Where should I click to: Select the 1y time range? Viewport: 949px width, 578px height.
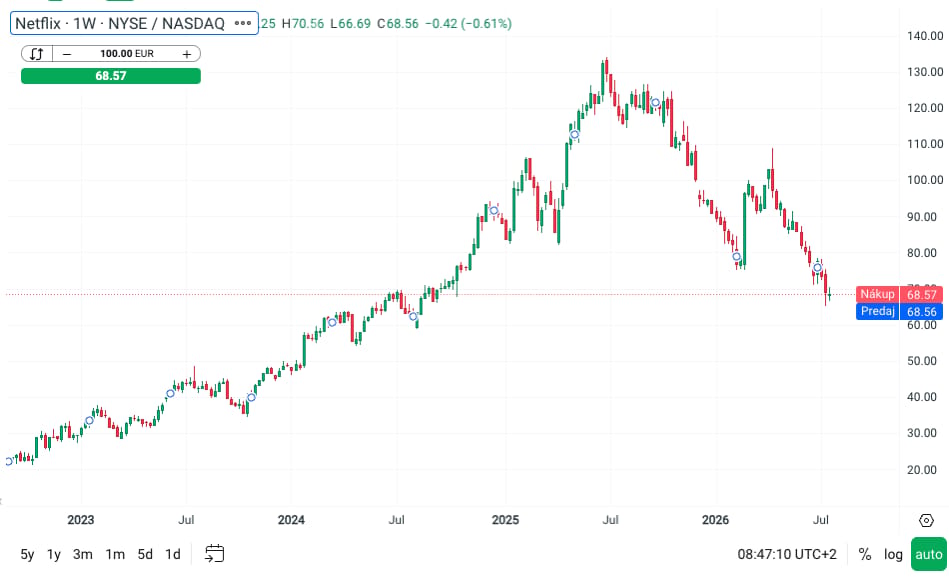pyautogui.click(x=54, y=554)
